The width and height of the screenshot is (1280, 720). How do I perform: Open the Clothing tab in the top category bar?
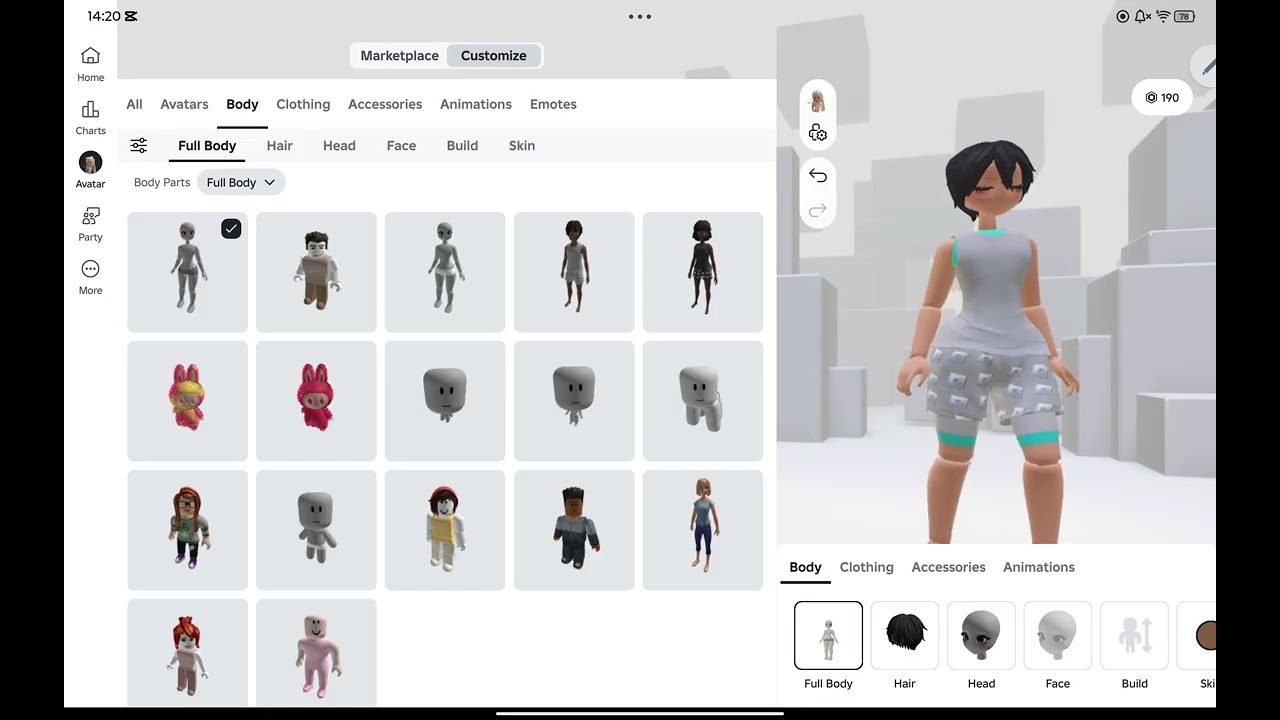(x=303, y=104)
